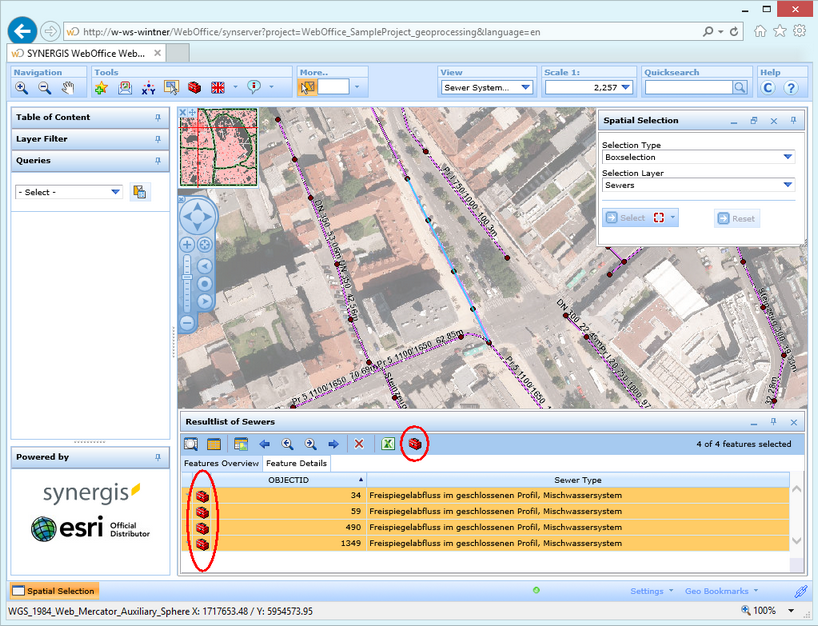Select the Zoom In navigation tool

(21, 88)
